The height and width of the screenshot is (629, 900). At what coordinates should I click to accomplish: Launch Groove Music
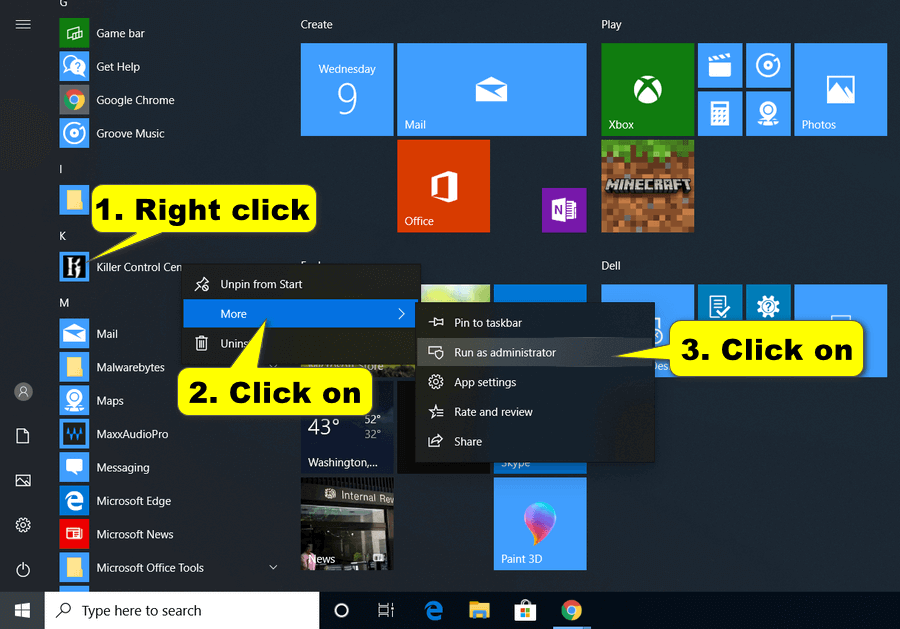(x=129, y=133)
